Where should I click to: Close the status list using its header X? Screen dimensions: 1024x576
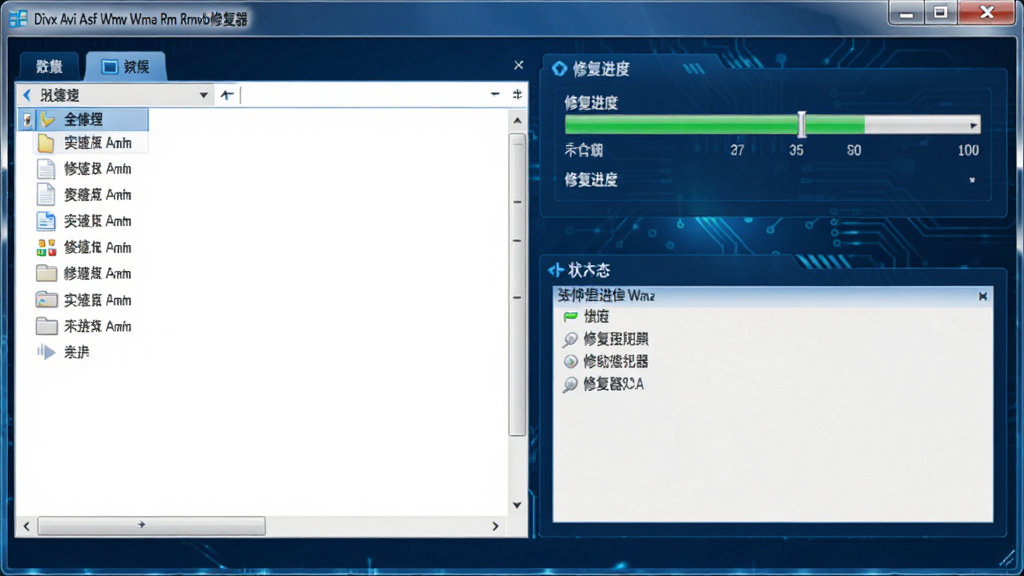coord(982,296)
